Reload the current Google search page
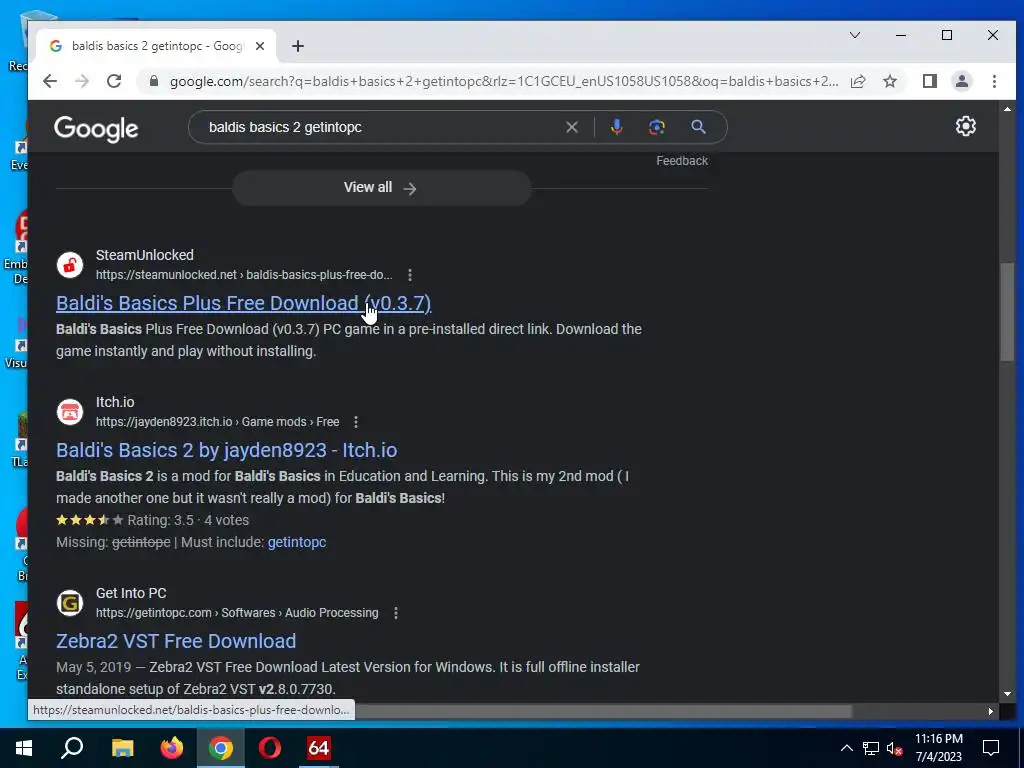1024x768 pixels. pos(114,81)
